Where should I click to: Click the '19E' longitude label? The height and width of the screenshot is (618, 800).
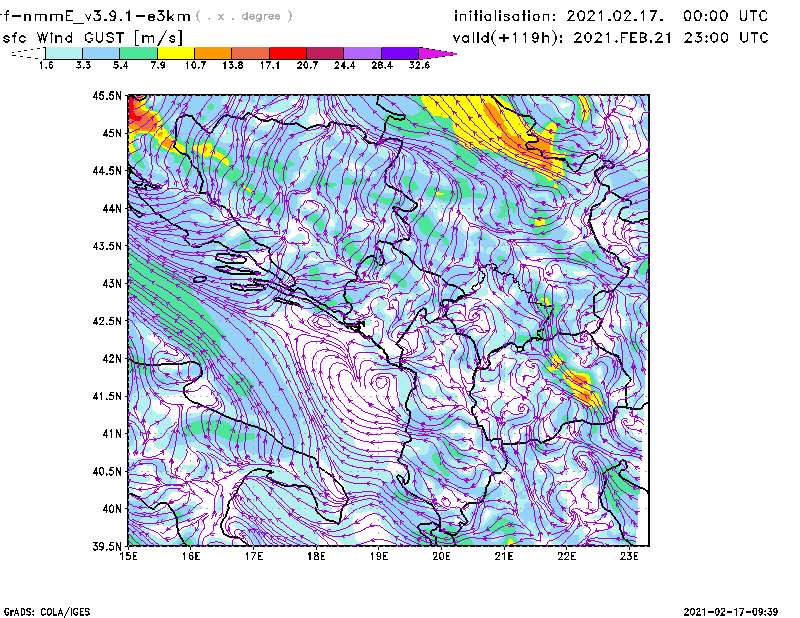click(379, 556)
